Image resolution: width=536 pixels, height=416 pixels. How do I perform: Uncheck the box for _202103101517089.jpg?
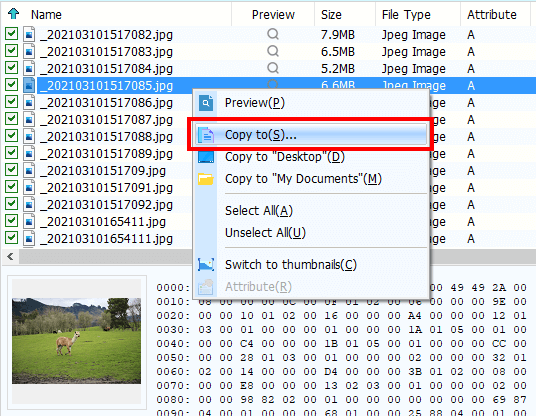11,153
